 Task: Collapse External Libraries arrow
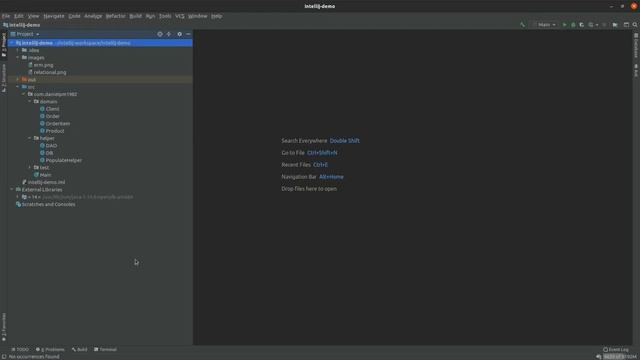[x=12, y=190]
